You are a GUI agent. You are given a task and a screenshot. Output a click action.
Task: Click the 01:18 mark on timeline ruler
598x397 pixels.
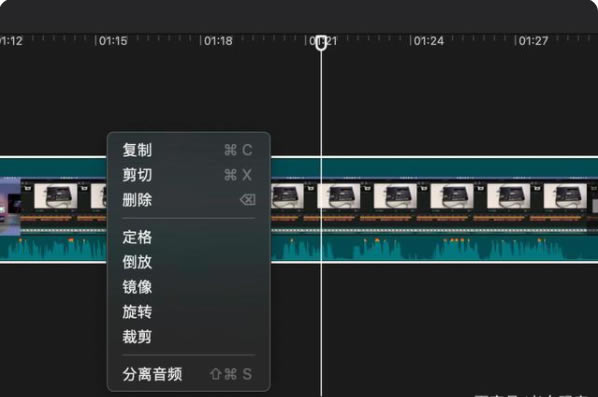218,40
